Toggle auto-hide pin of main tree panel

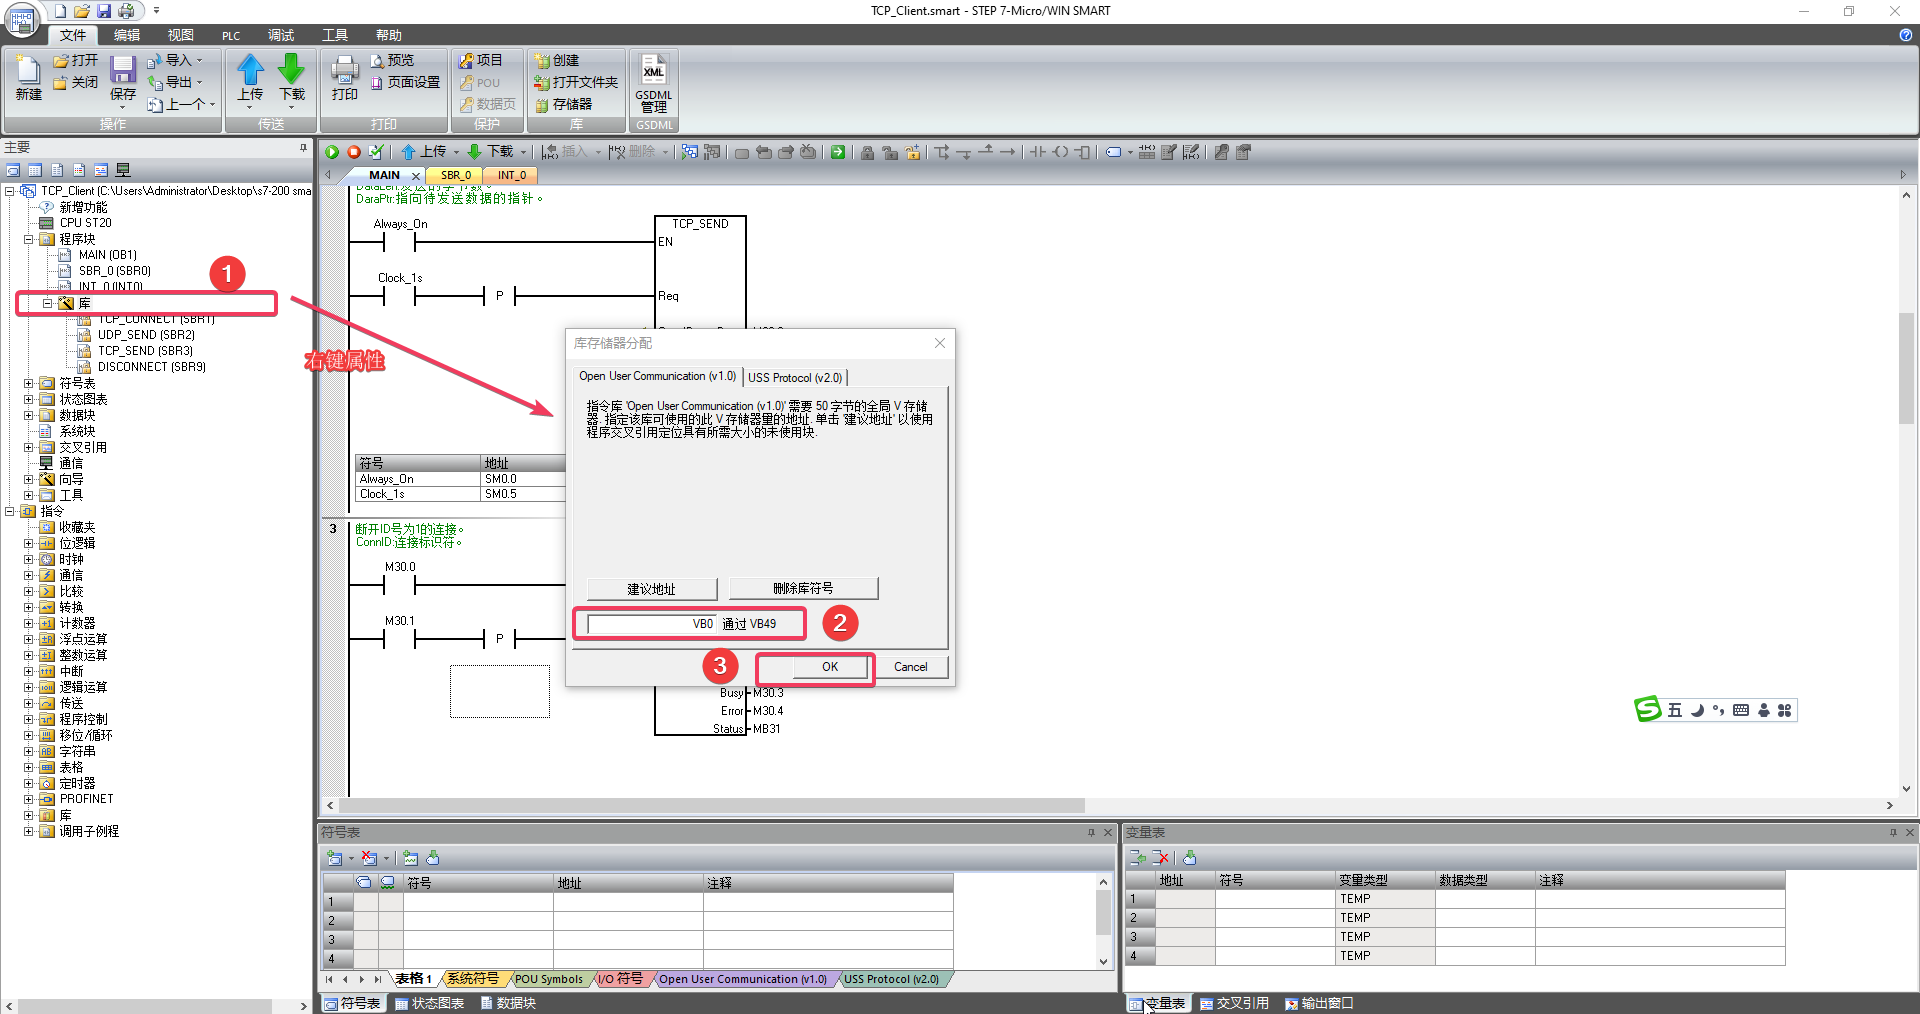pos(304,147)
